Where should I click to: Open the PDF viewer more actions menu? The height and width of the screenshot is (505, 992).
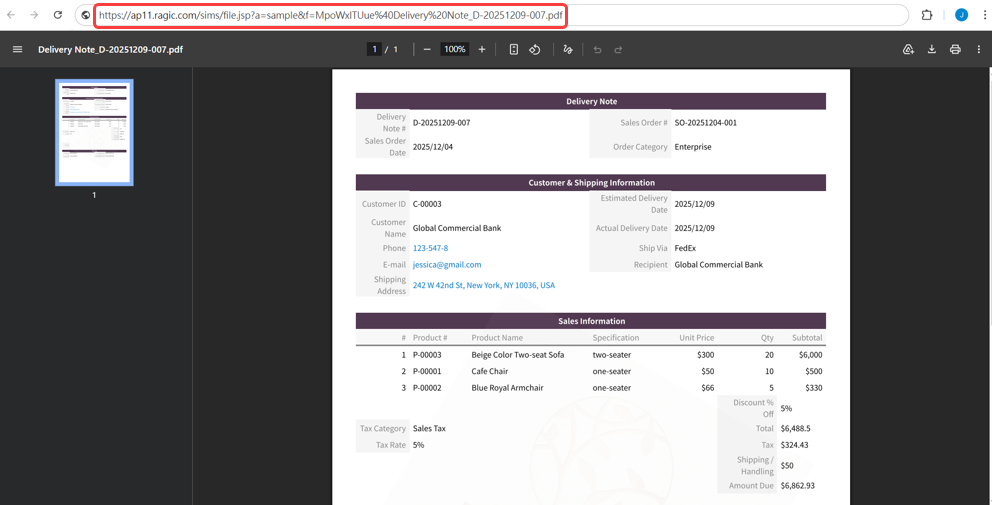(x=979, y=49)
